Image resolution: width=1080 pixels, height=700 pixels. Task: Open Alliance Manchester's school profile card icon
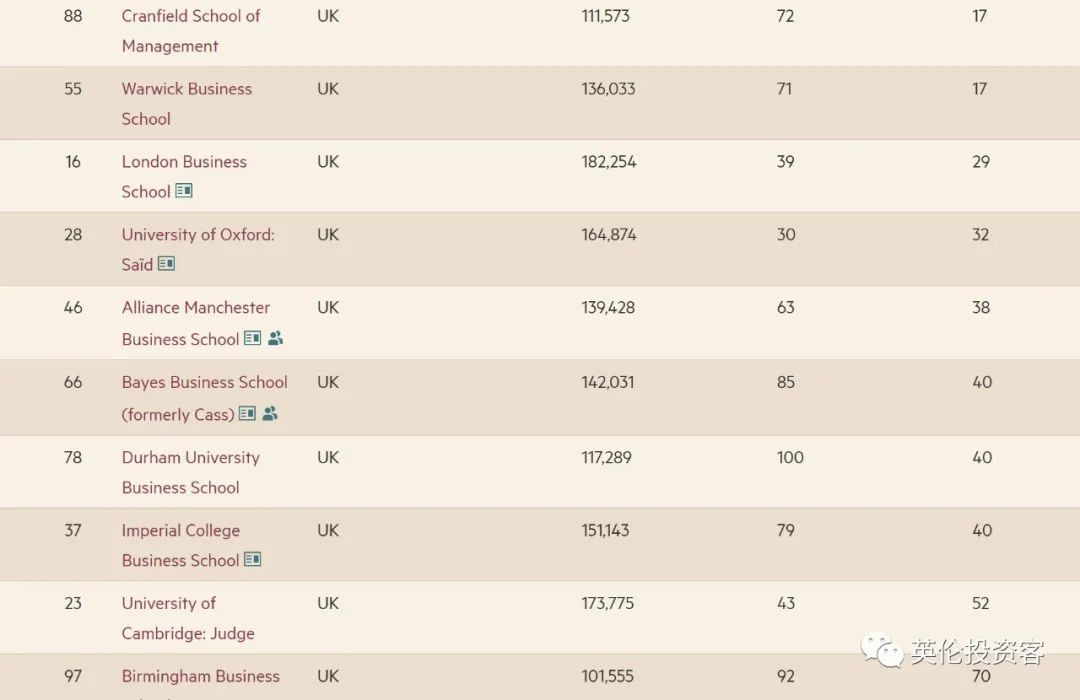click(x=253, y=339)
